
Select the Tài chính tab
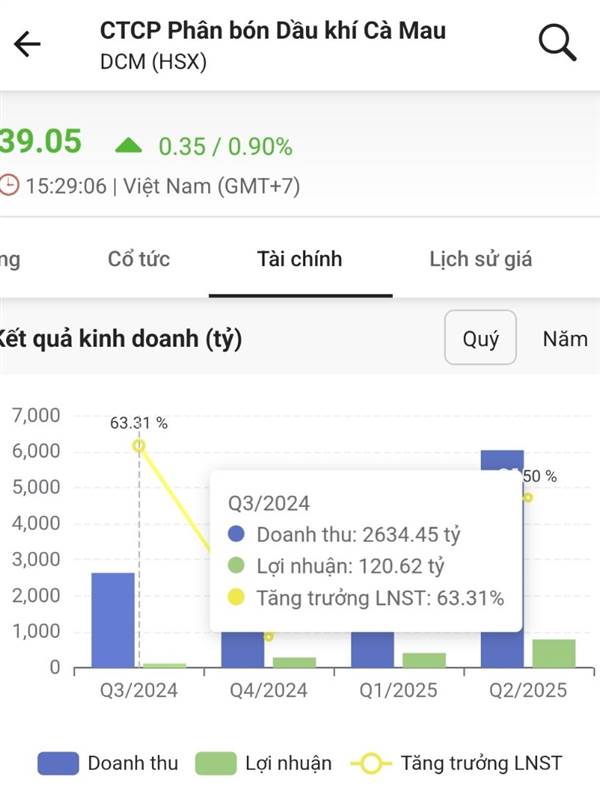click(x=299, y=259)
